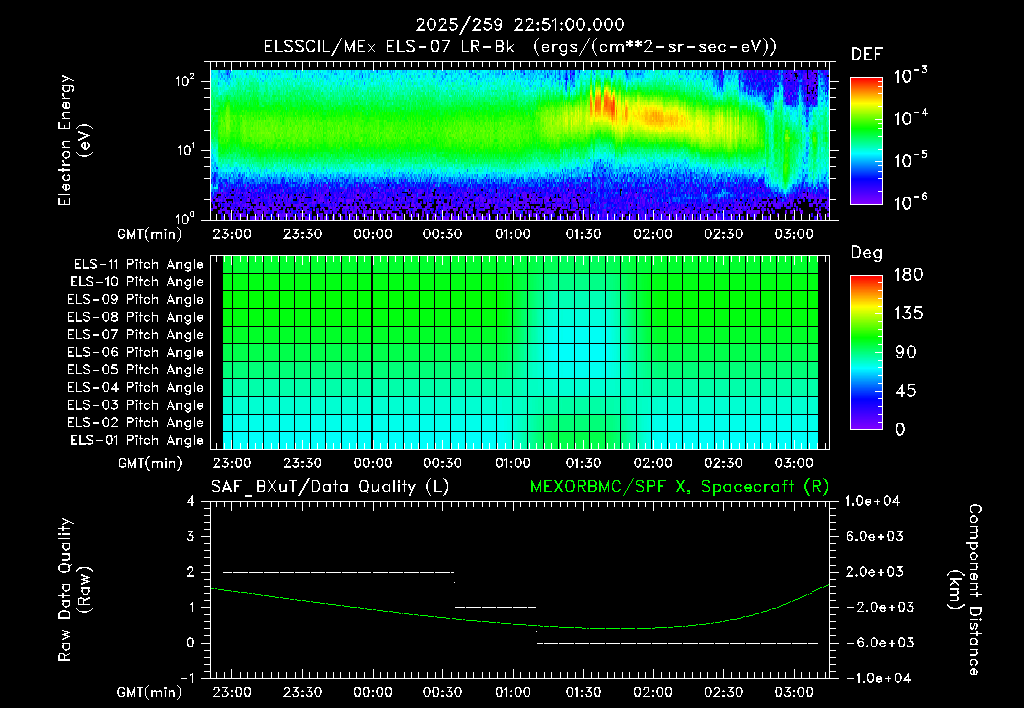The image size is (1024, 708).
Task: Click the ELS-04 Pitch Angle row label
Action: pos(136,387)
